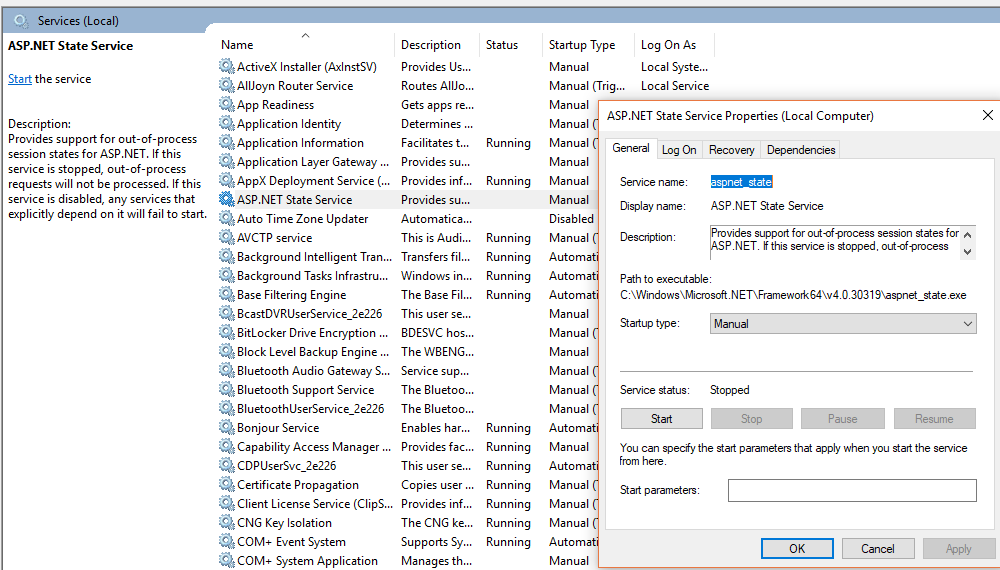Click the AVCTP service gear icon

tap(226, 237)
